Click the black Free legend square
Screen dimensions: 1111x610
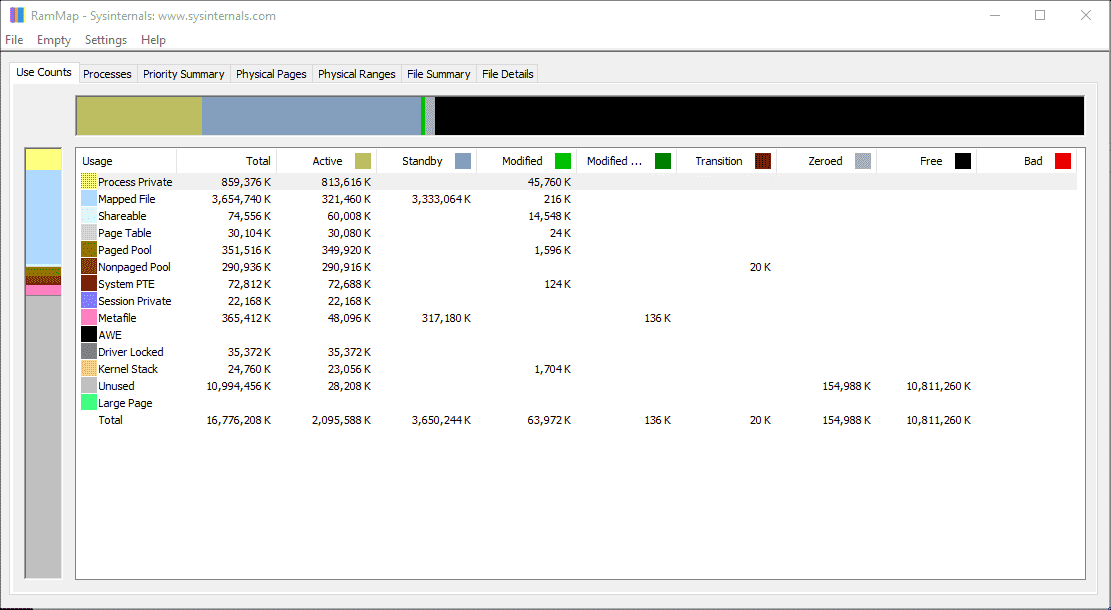(x=962, y=160)
